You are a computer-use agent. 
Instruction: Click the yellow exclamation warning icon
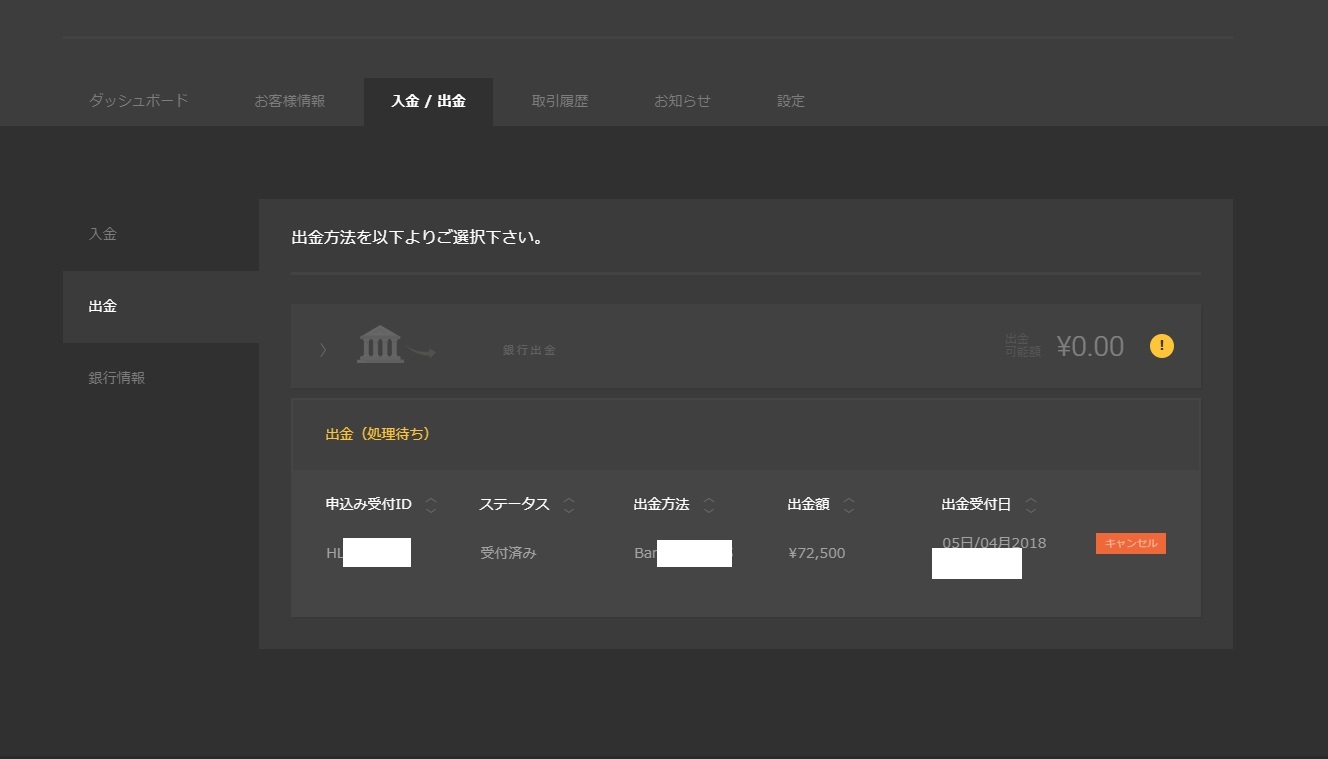(1161, 346)
